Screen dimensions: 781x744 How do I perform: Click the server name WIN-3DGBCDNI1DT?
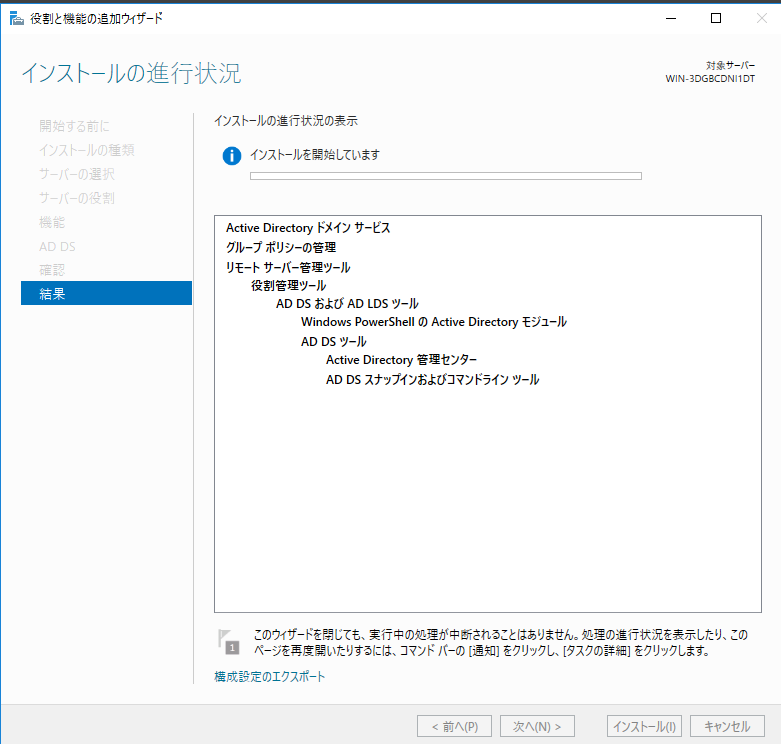tap(710, 79)
